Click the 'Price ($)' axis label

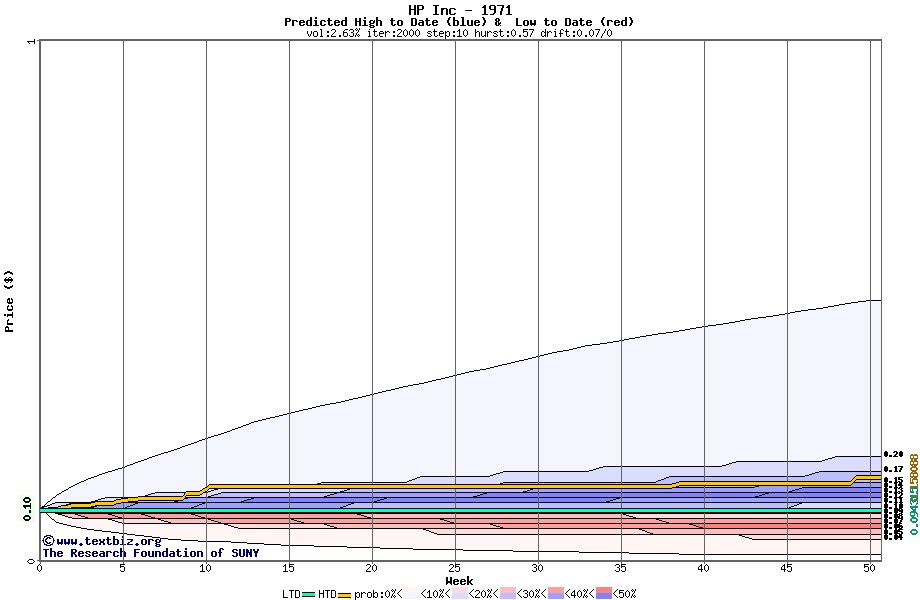pyautogui.click(x=9, y=301)
